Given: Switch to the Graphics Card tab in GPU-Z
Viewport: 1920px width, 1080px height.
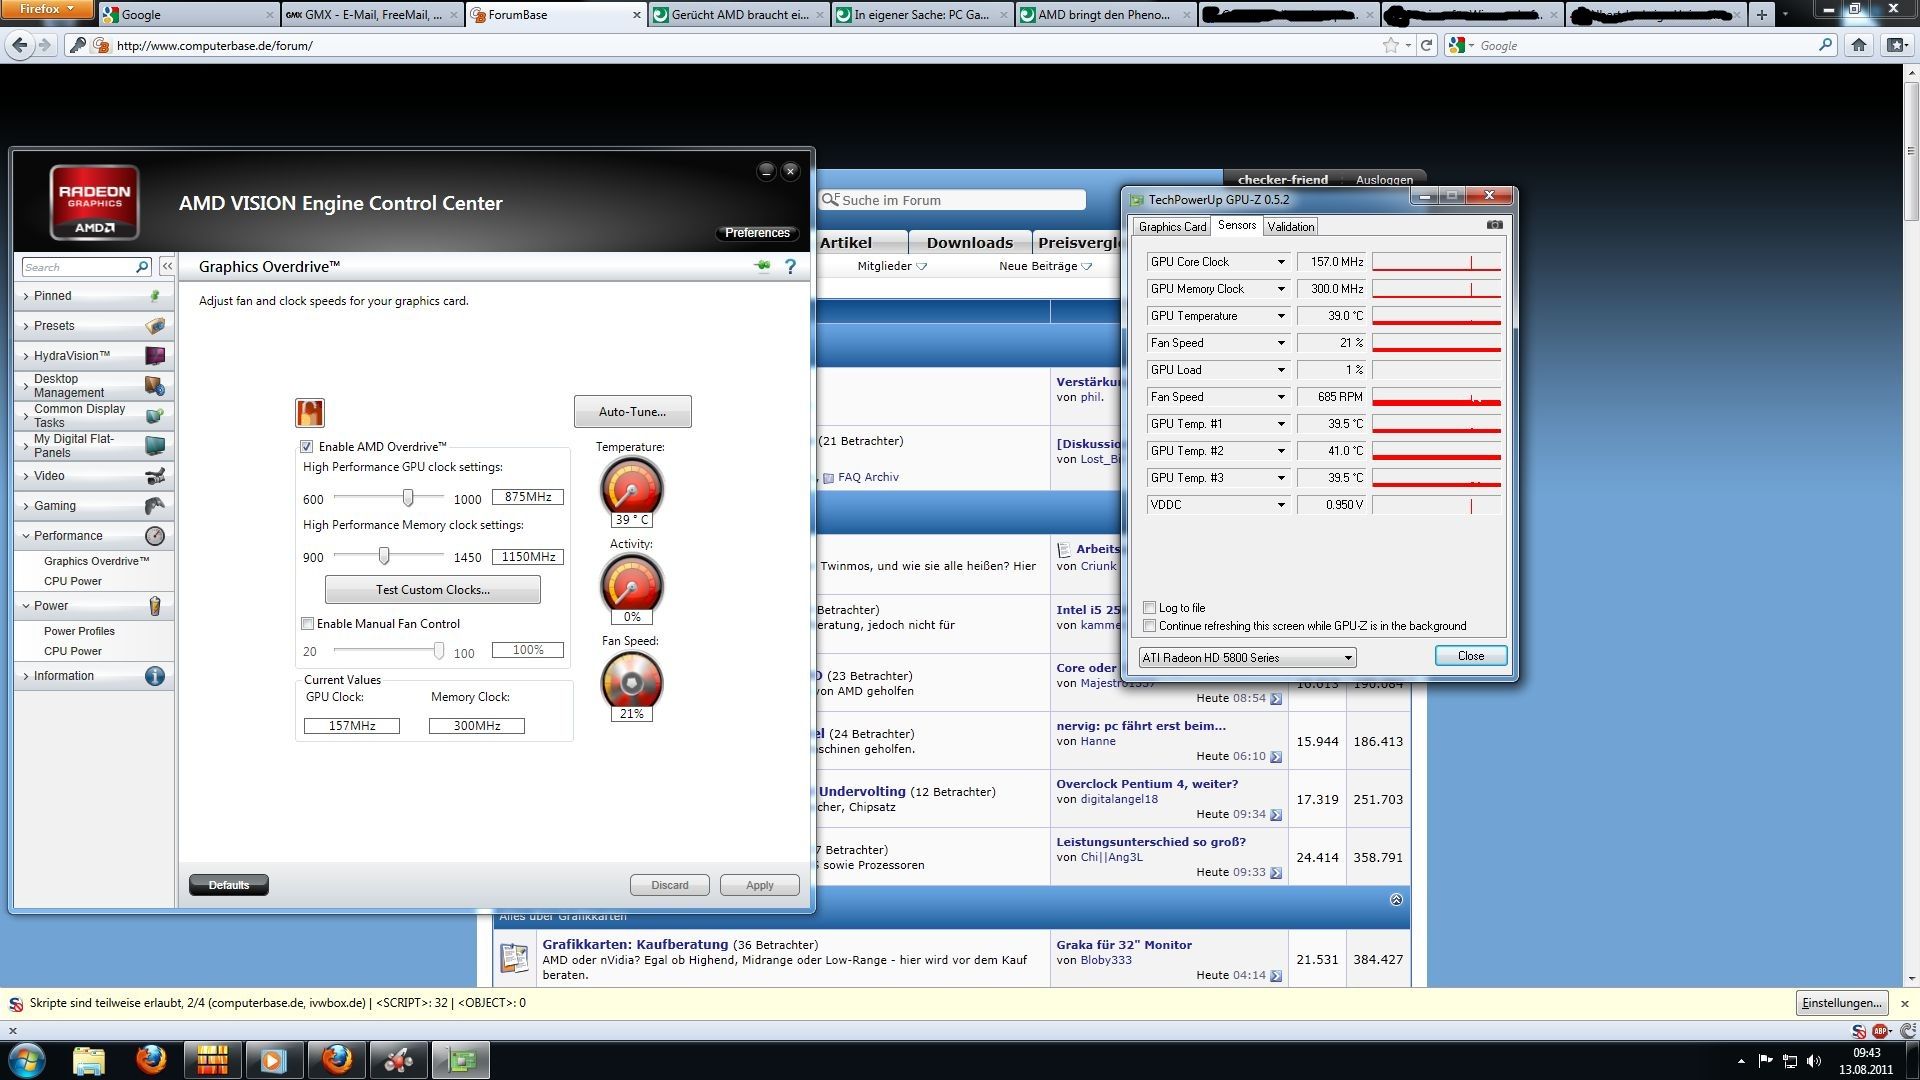Looking at the screenshot, I should click(x=1172, y=227).
